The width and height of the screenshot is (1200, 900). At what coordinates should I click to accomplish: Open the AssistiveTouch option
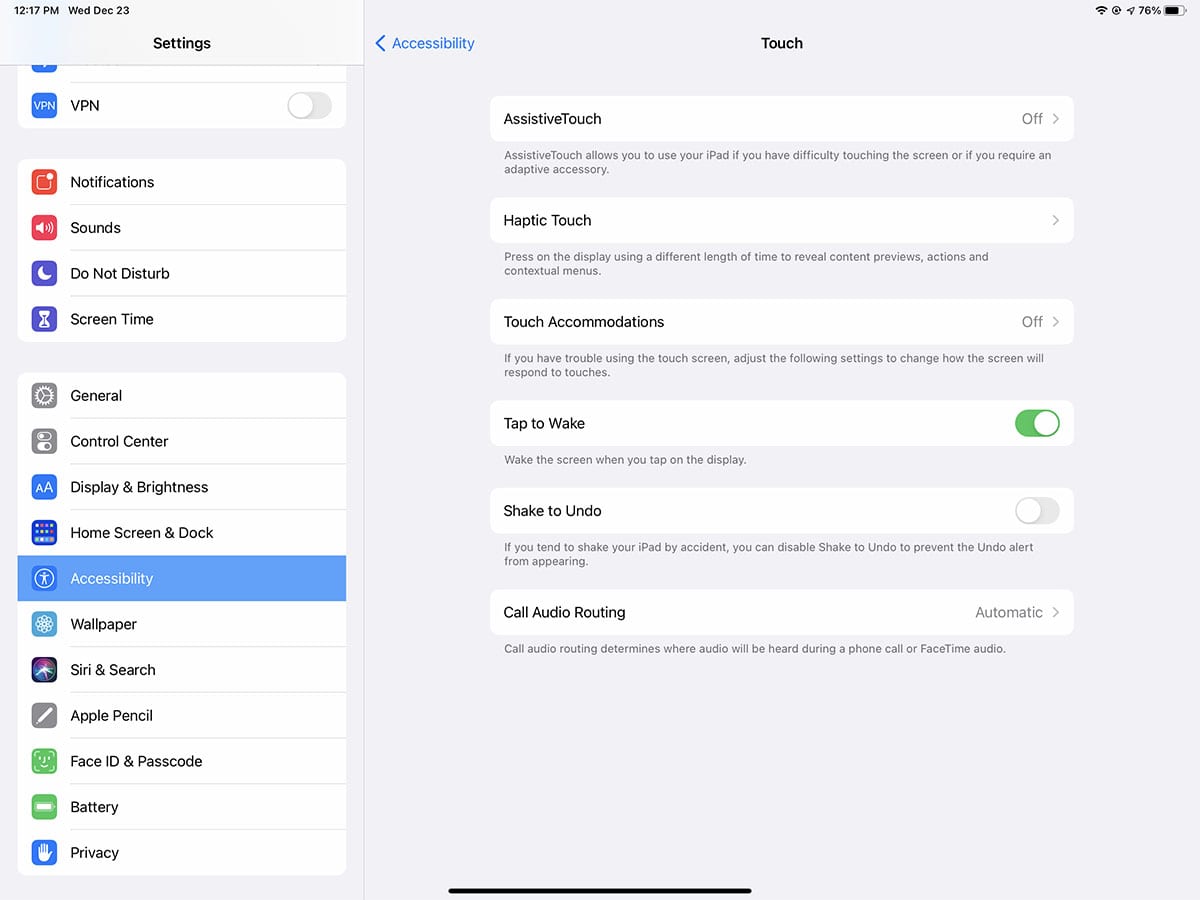(x=782, y=119)
